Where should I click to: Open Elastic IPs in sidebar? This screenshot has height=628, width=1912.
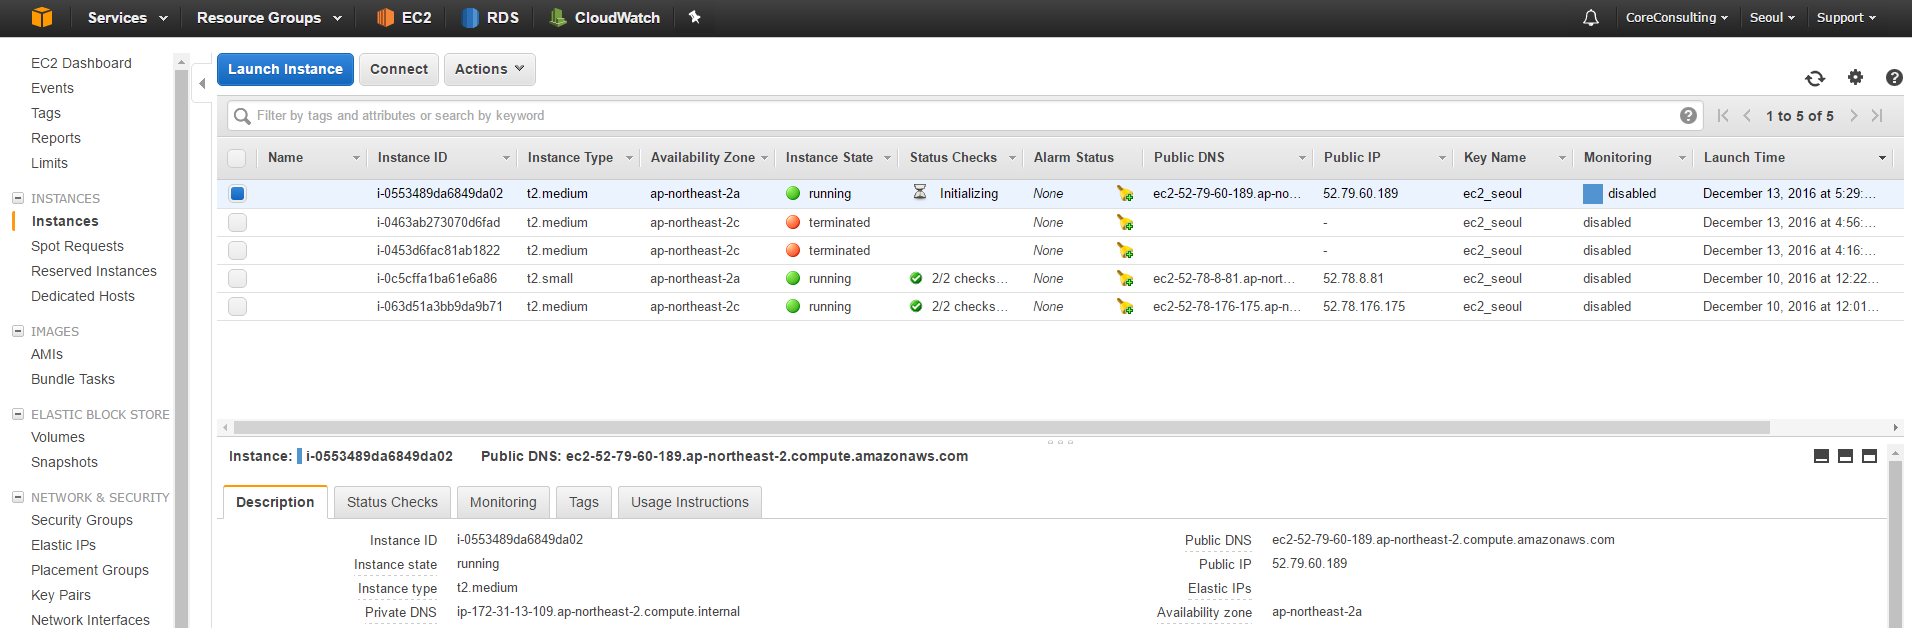tap(63, 545)
